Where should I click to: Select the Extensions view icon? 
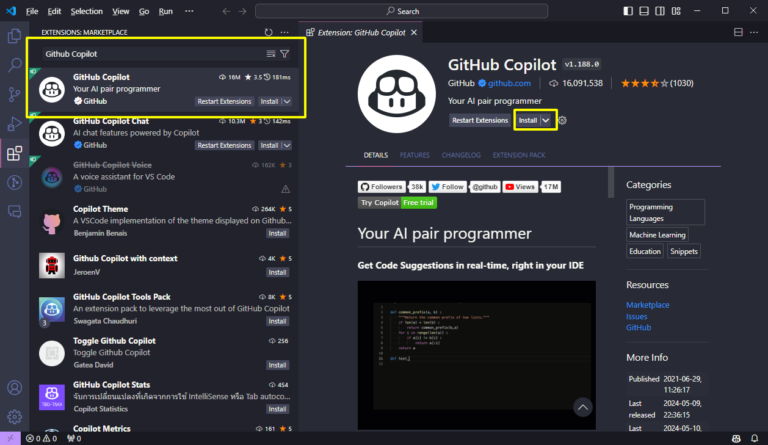[x=14, y=153]
